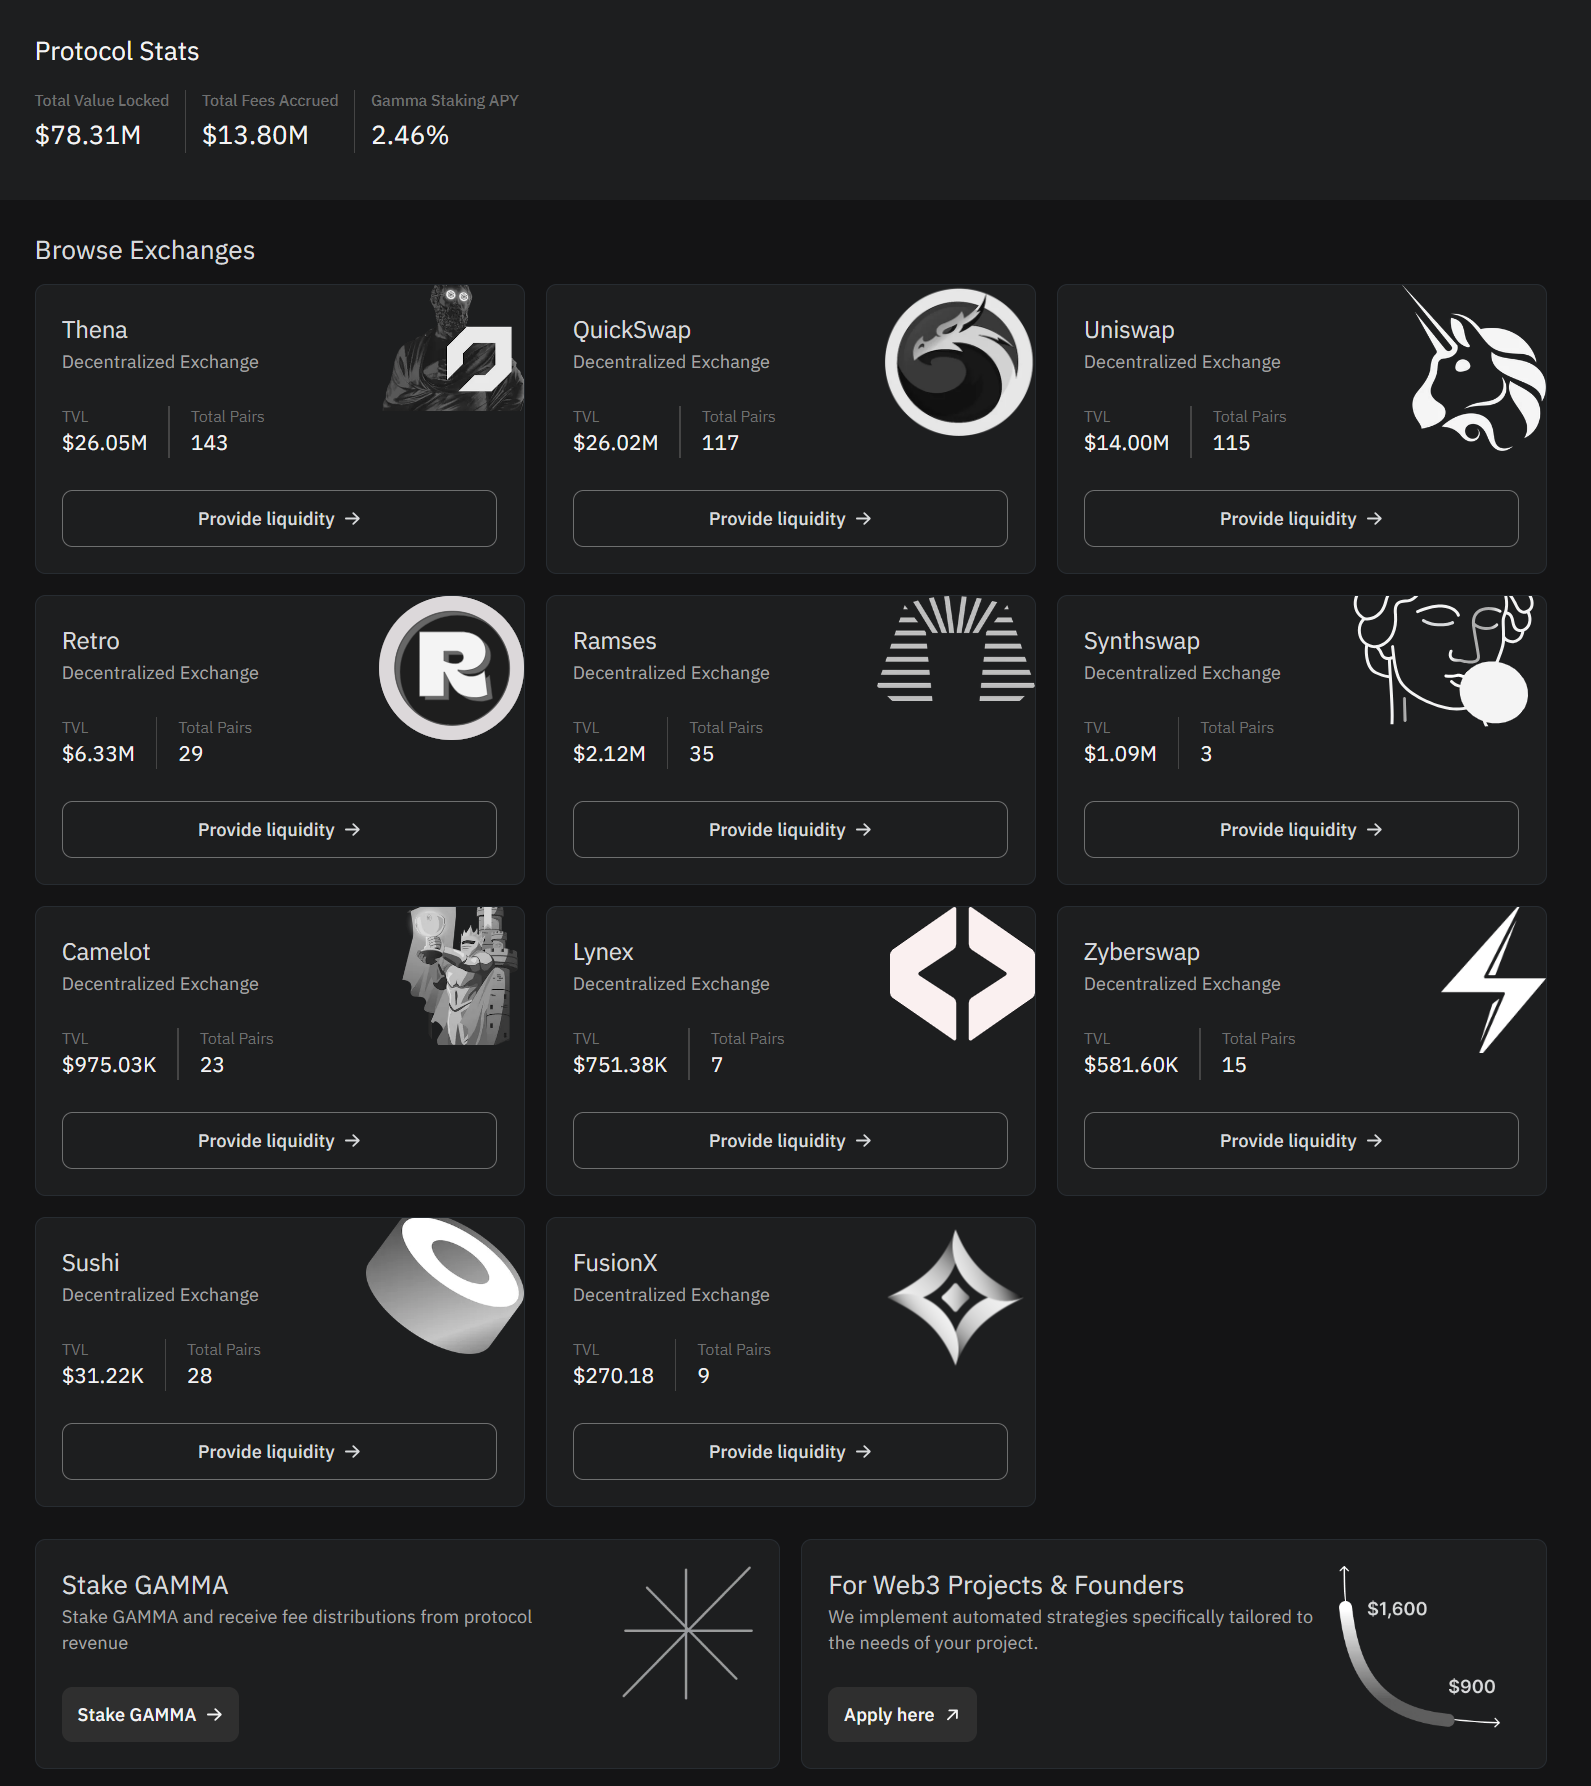This screenshot has height=1786, width=1591.
Task: Click the Apply here button
Action: (902, 1714)
